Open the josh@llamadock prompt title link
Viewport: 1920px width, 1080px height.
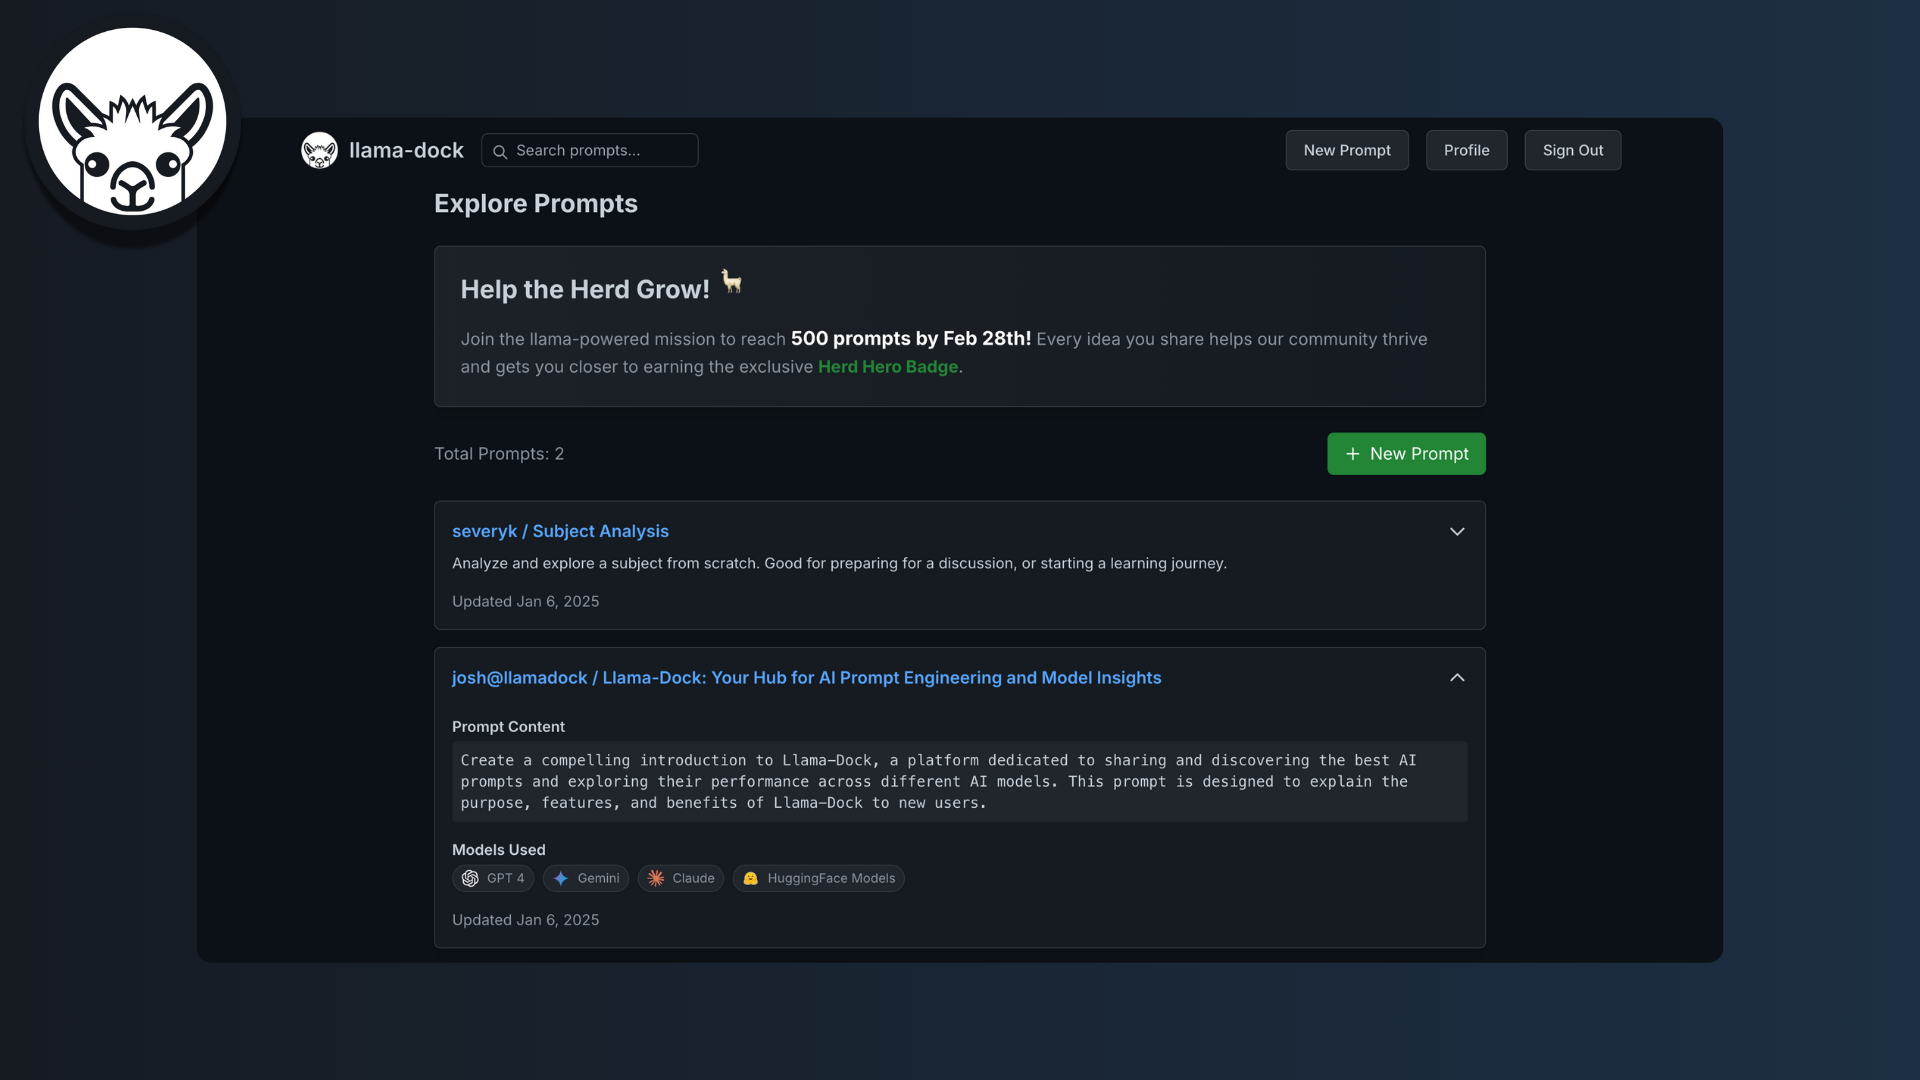coord(806,678)
